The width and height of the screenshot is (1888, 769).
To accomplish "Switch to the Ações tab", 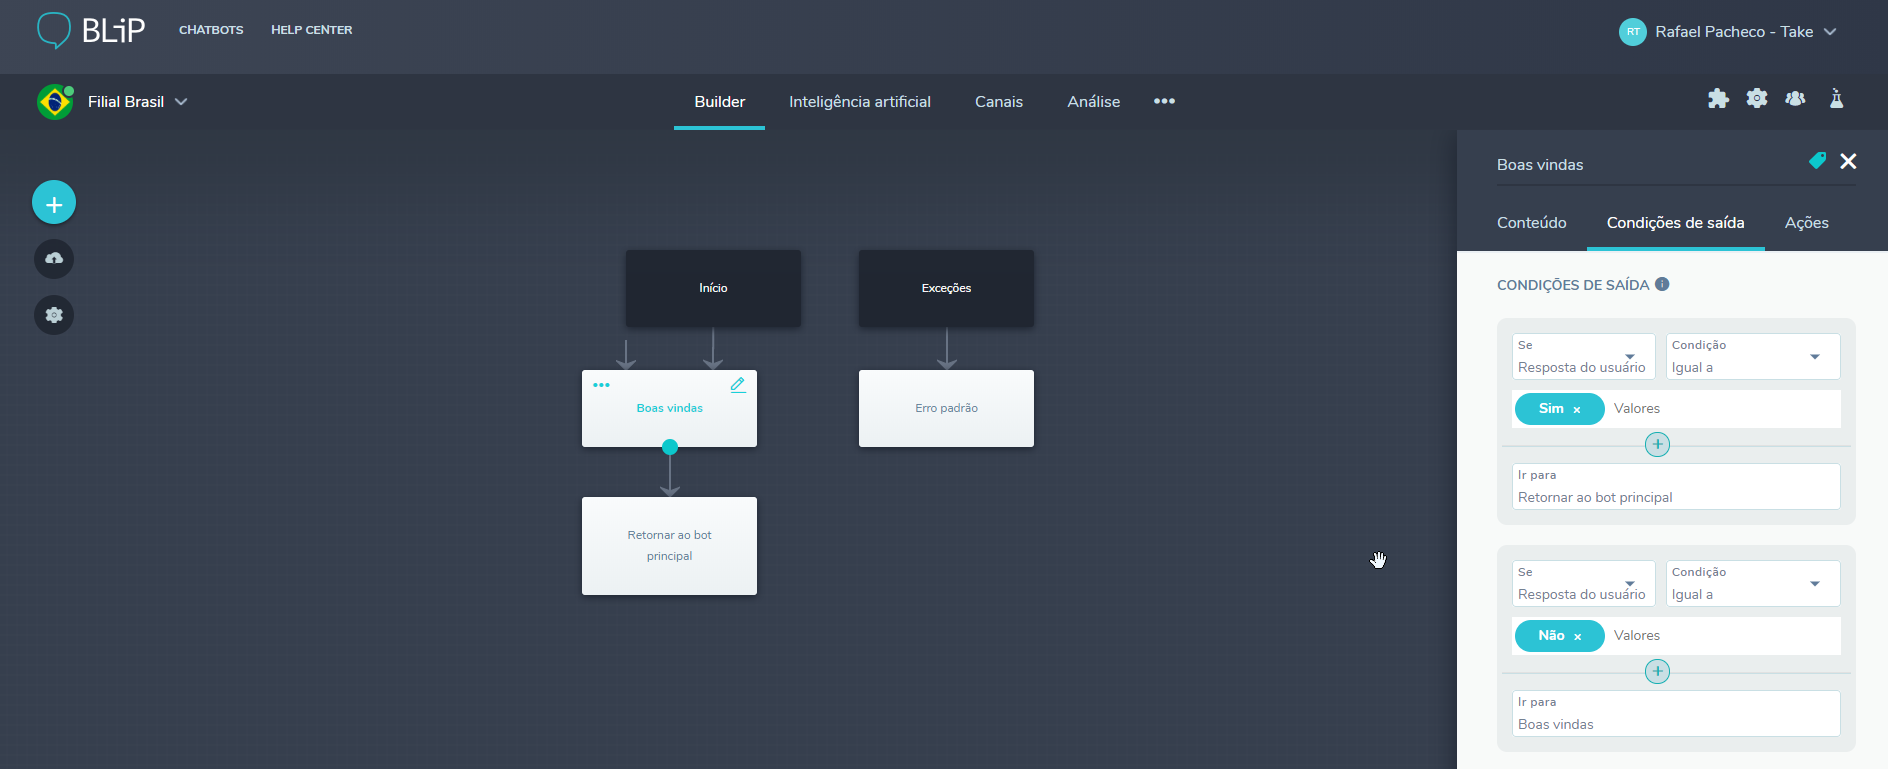I will point(1806,223).
